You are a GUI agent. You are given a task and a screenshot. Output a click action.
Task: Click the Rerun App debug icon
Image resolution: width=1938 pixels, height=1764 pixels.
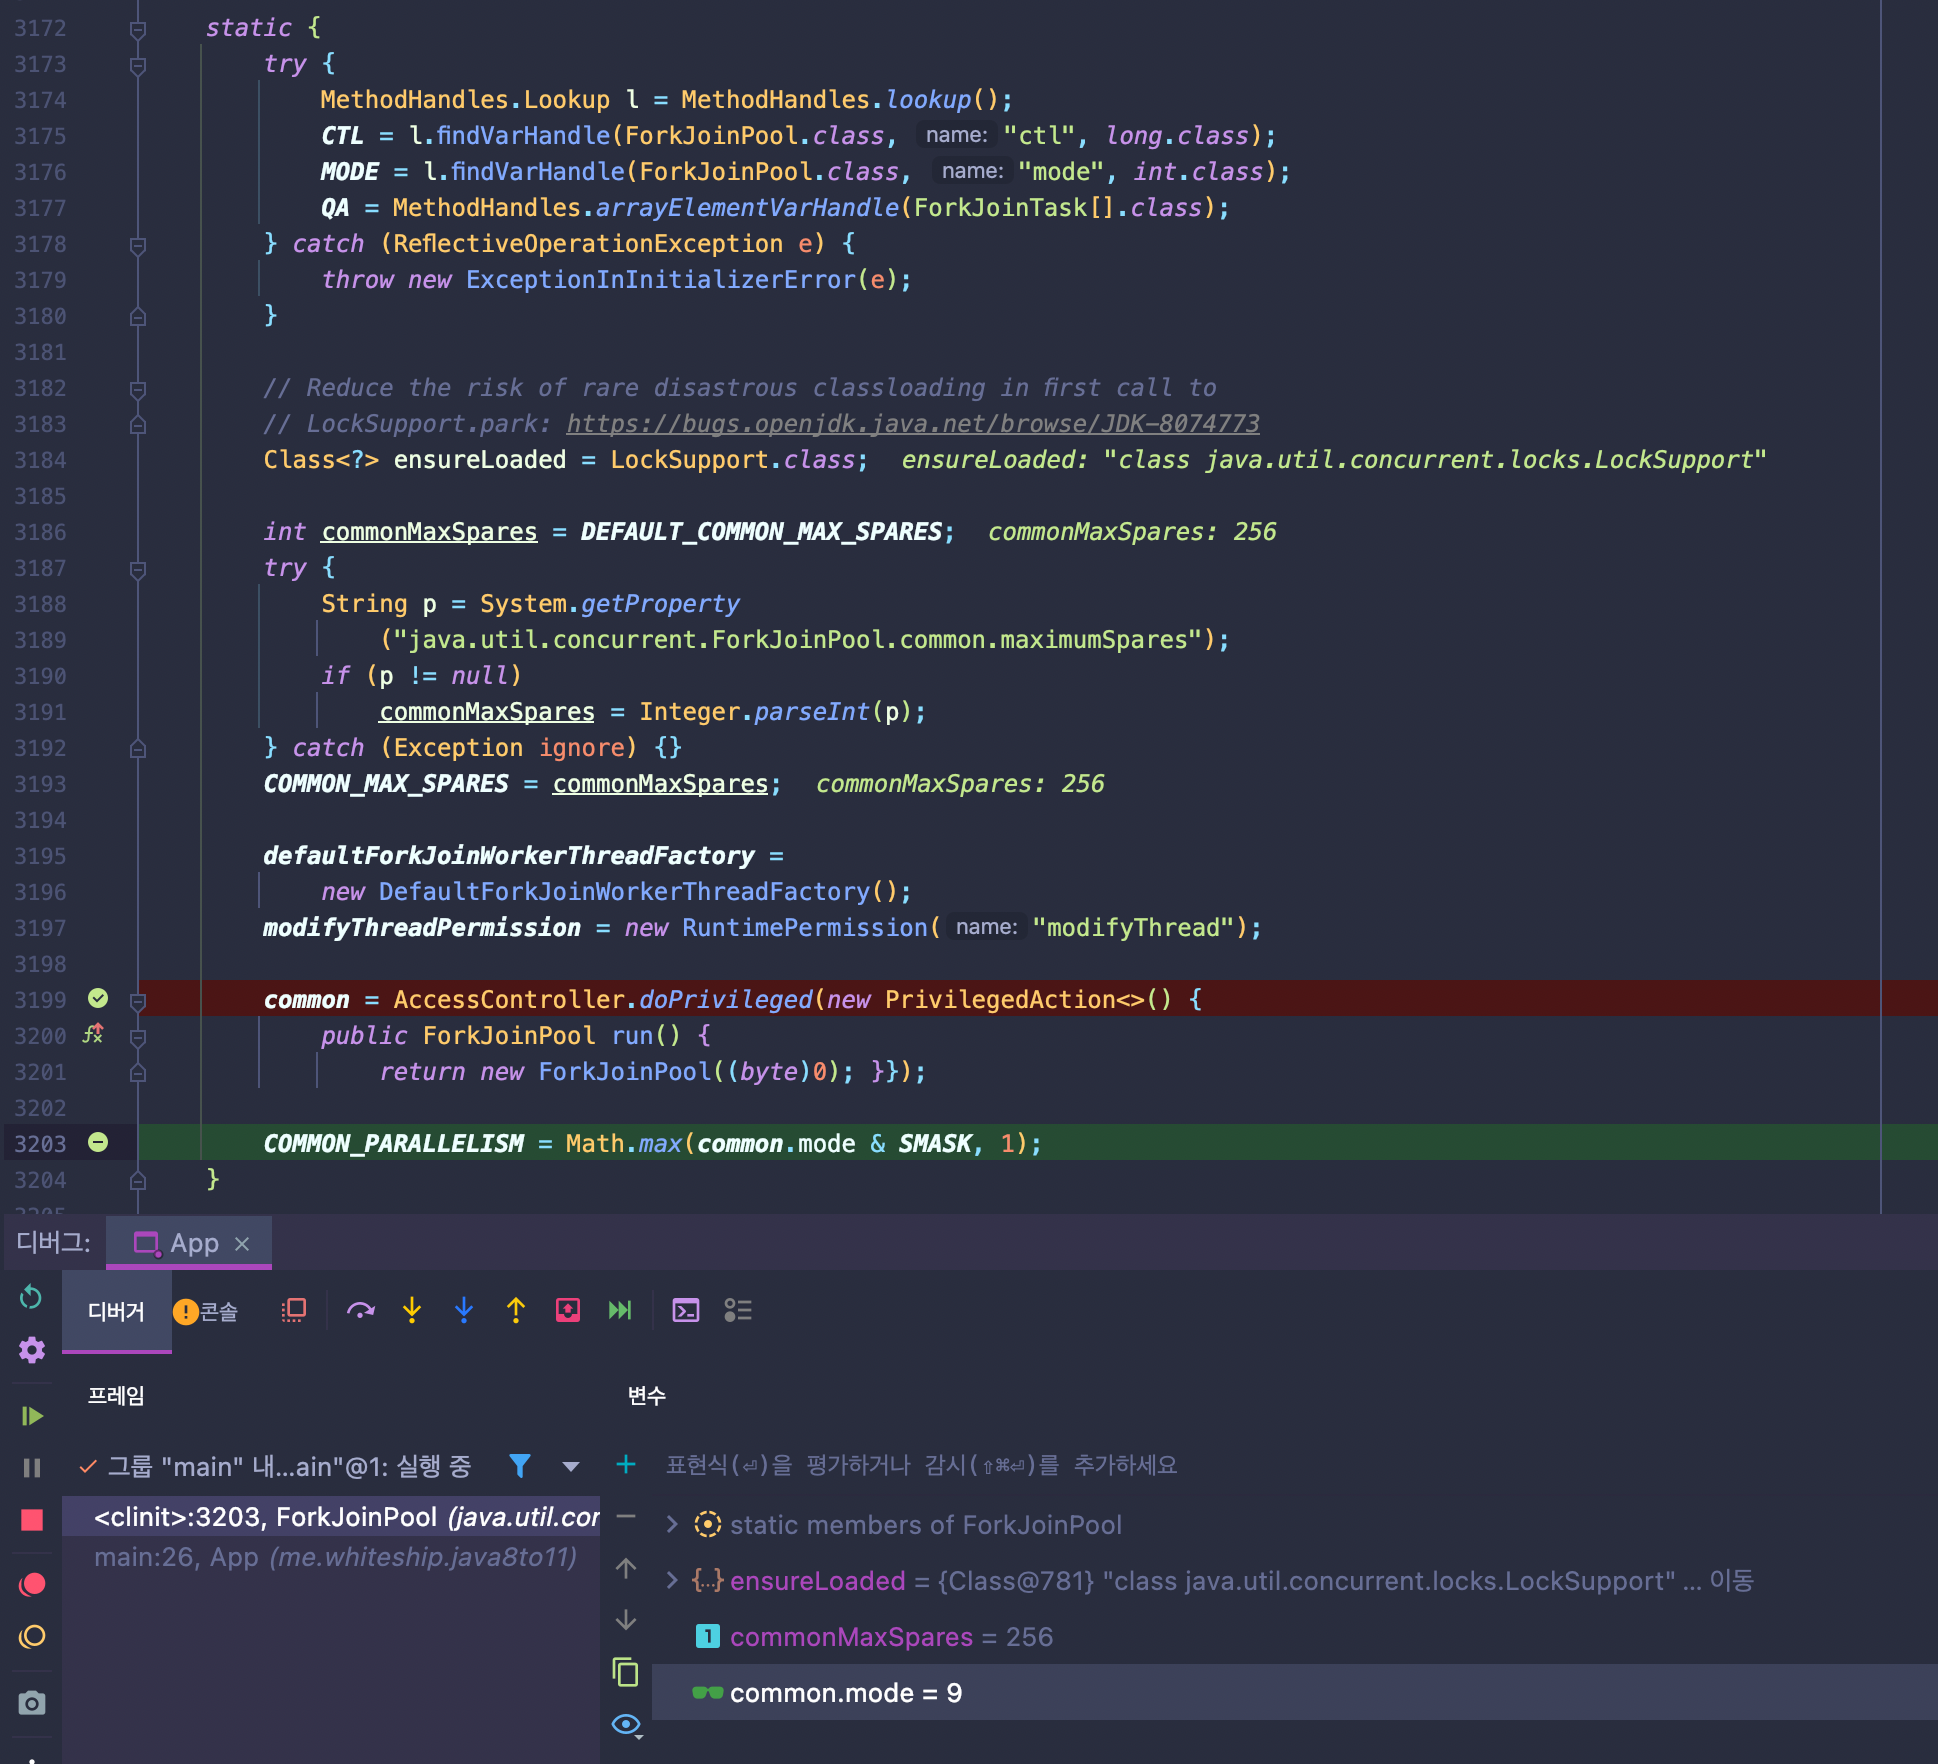click(x=31, y=1297)
